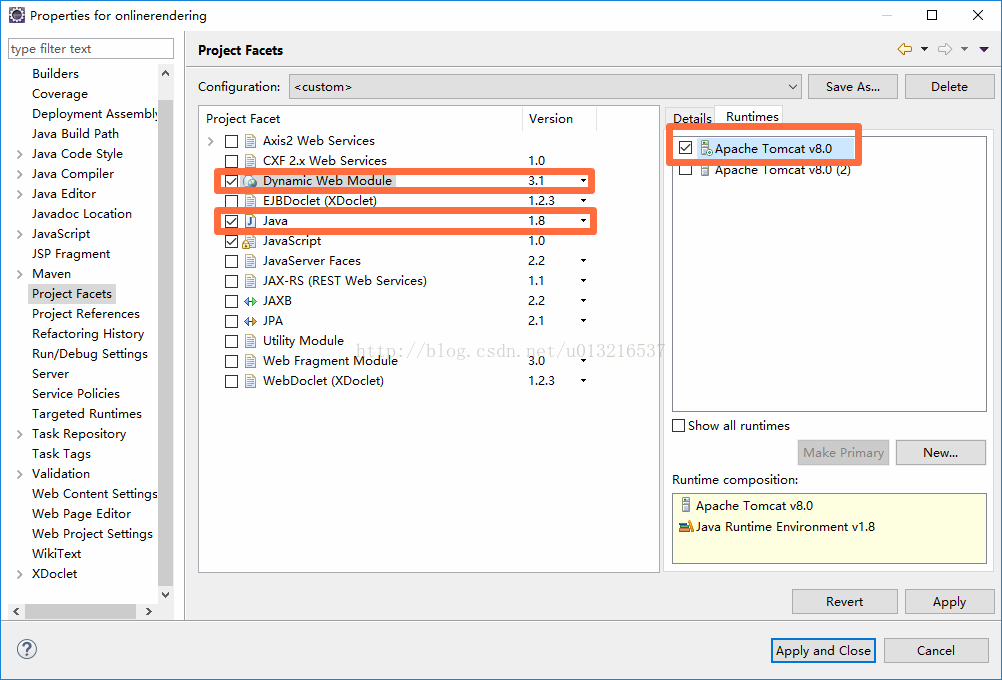Switch to the Details tab
Image resolution: width=1002 pixels, height=680 pixels.
692,118
